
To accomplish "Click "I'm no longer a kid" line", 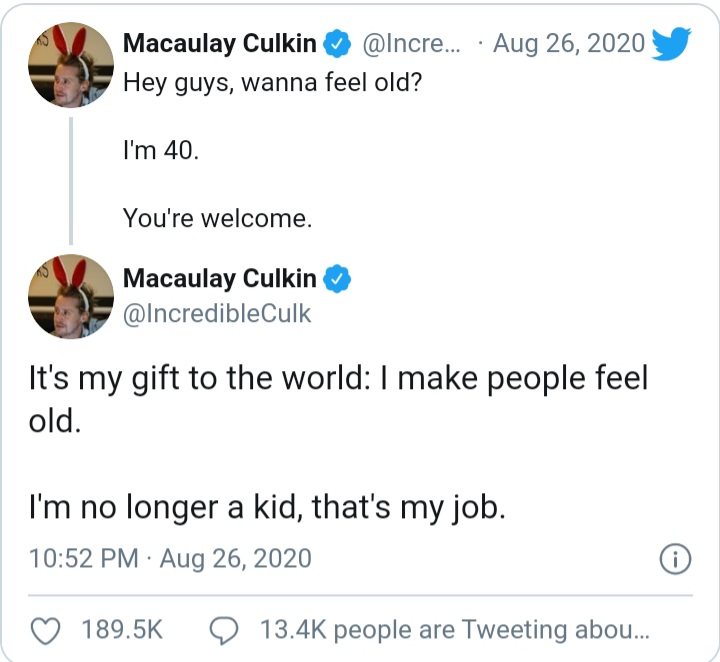I will coord(267,508).
